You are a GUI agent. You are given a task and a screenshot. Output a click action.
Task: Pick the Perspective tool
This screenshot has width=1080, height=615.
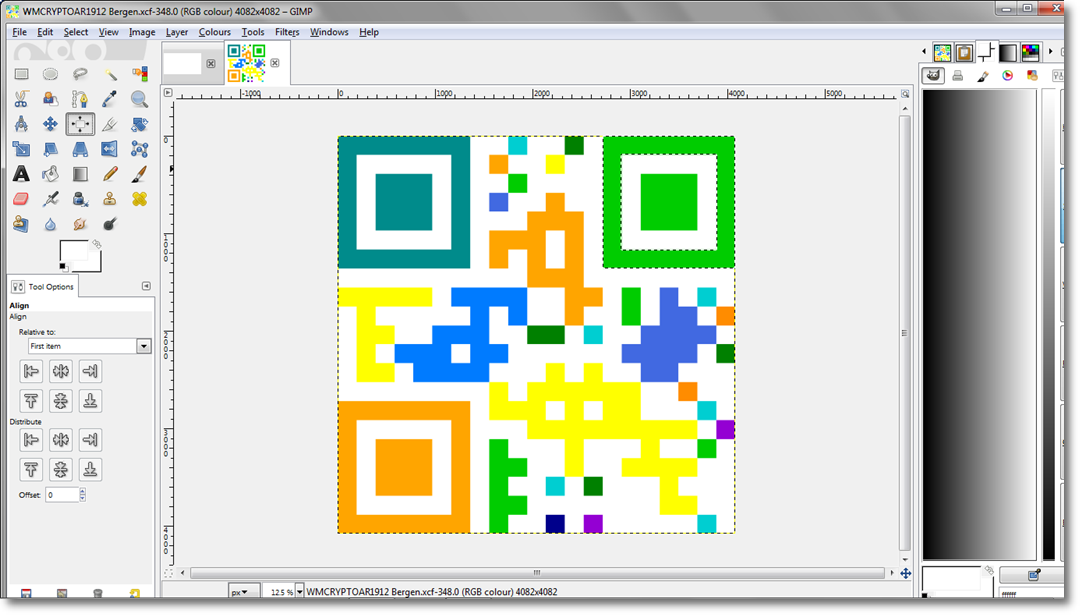pos(80,149)
